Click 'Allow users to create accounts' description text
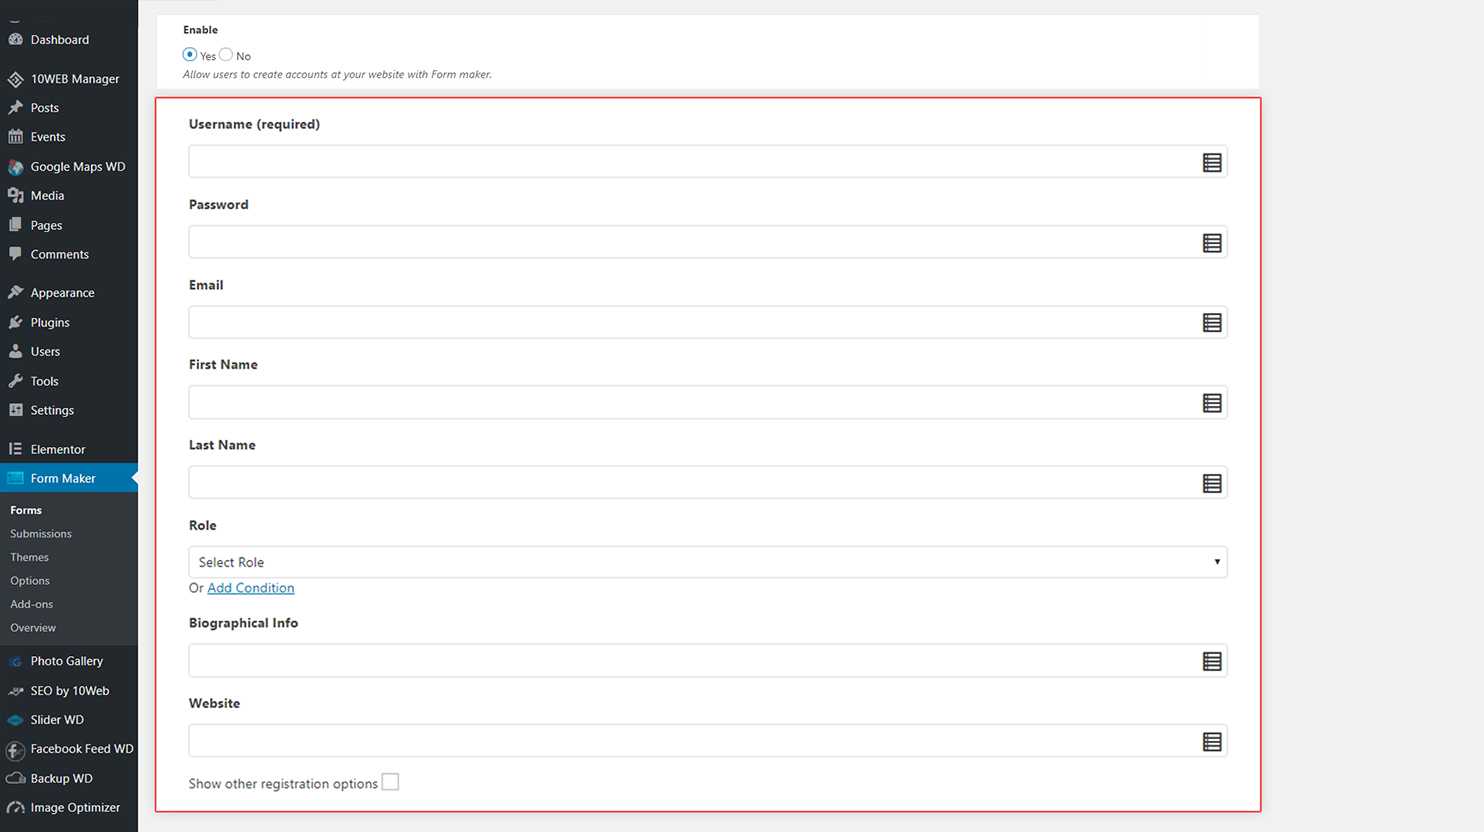The width and height of the screenshot is (1484, 832). tap(337, 74)
